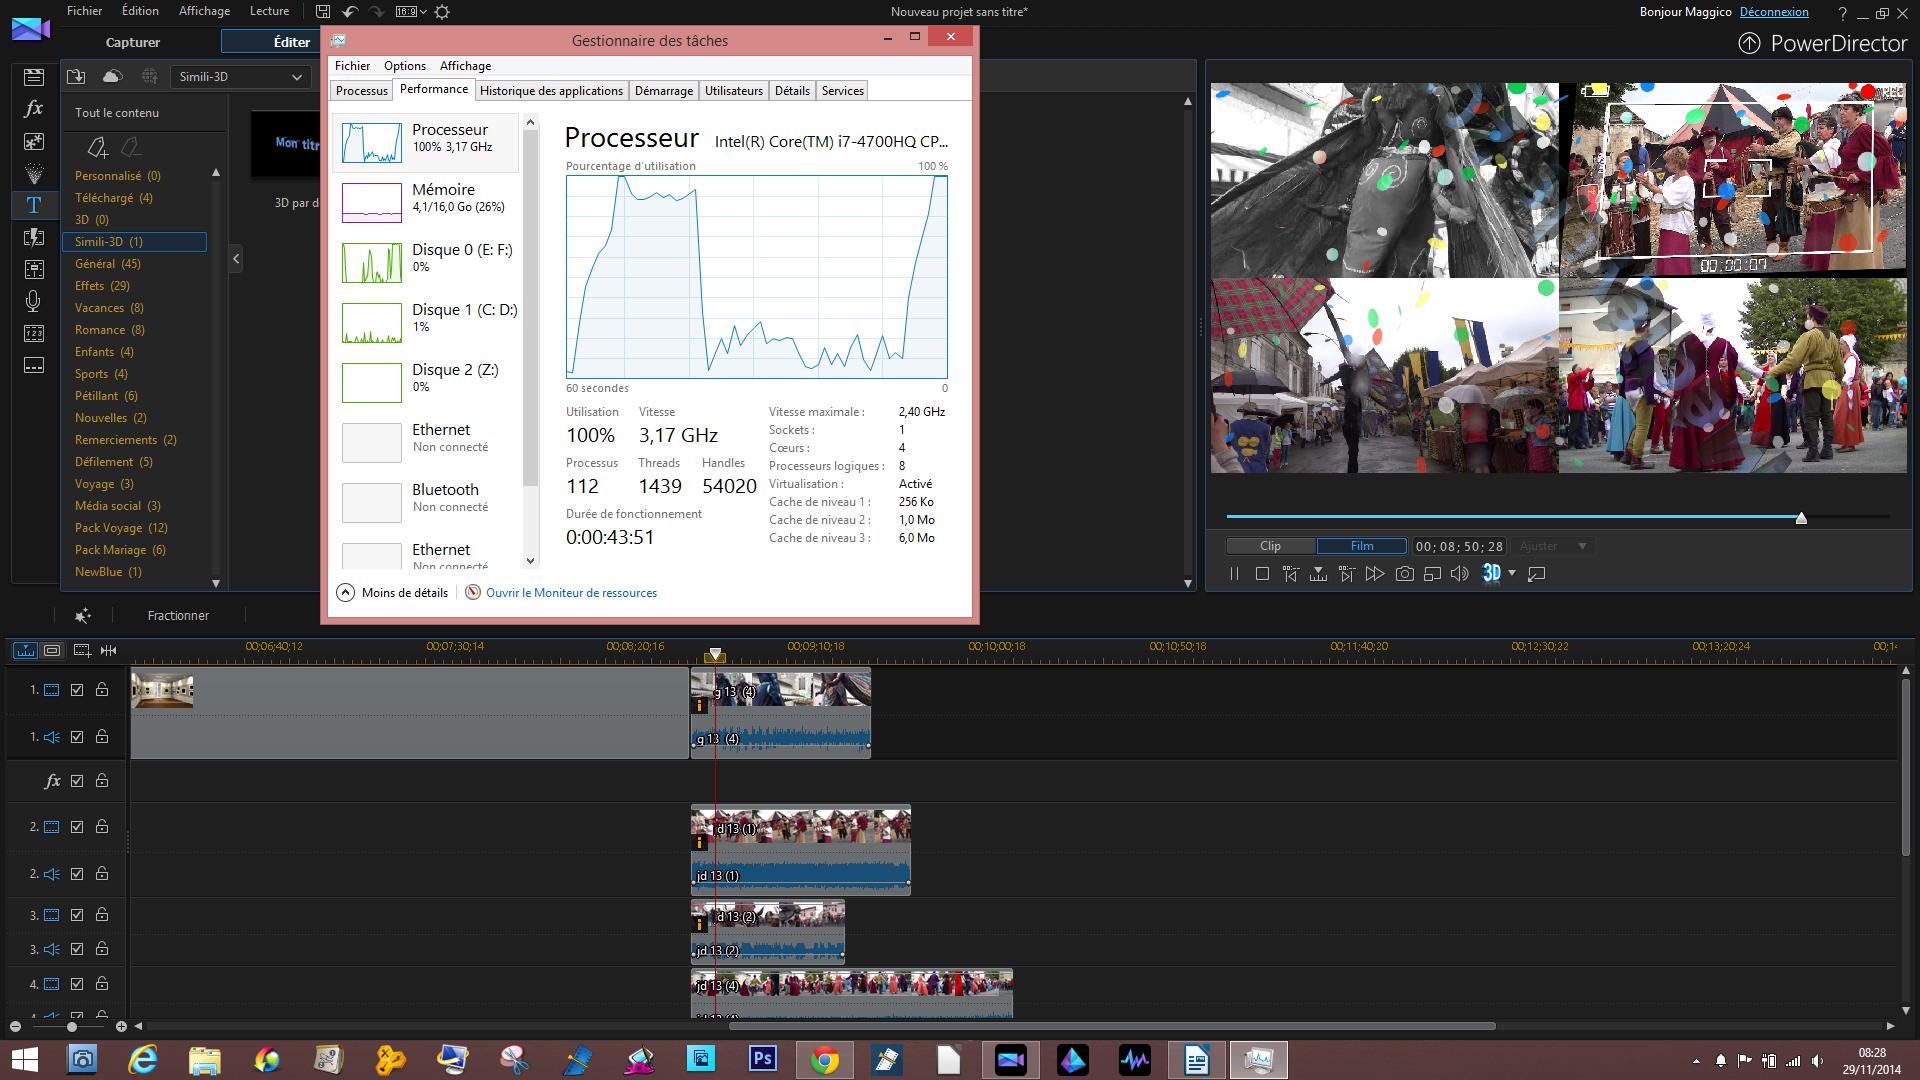Open the Lecture menu

click(x=269, y=11)
